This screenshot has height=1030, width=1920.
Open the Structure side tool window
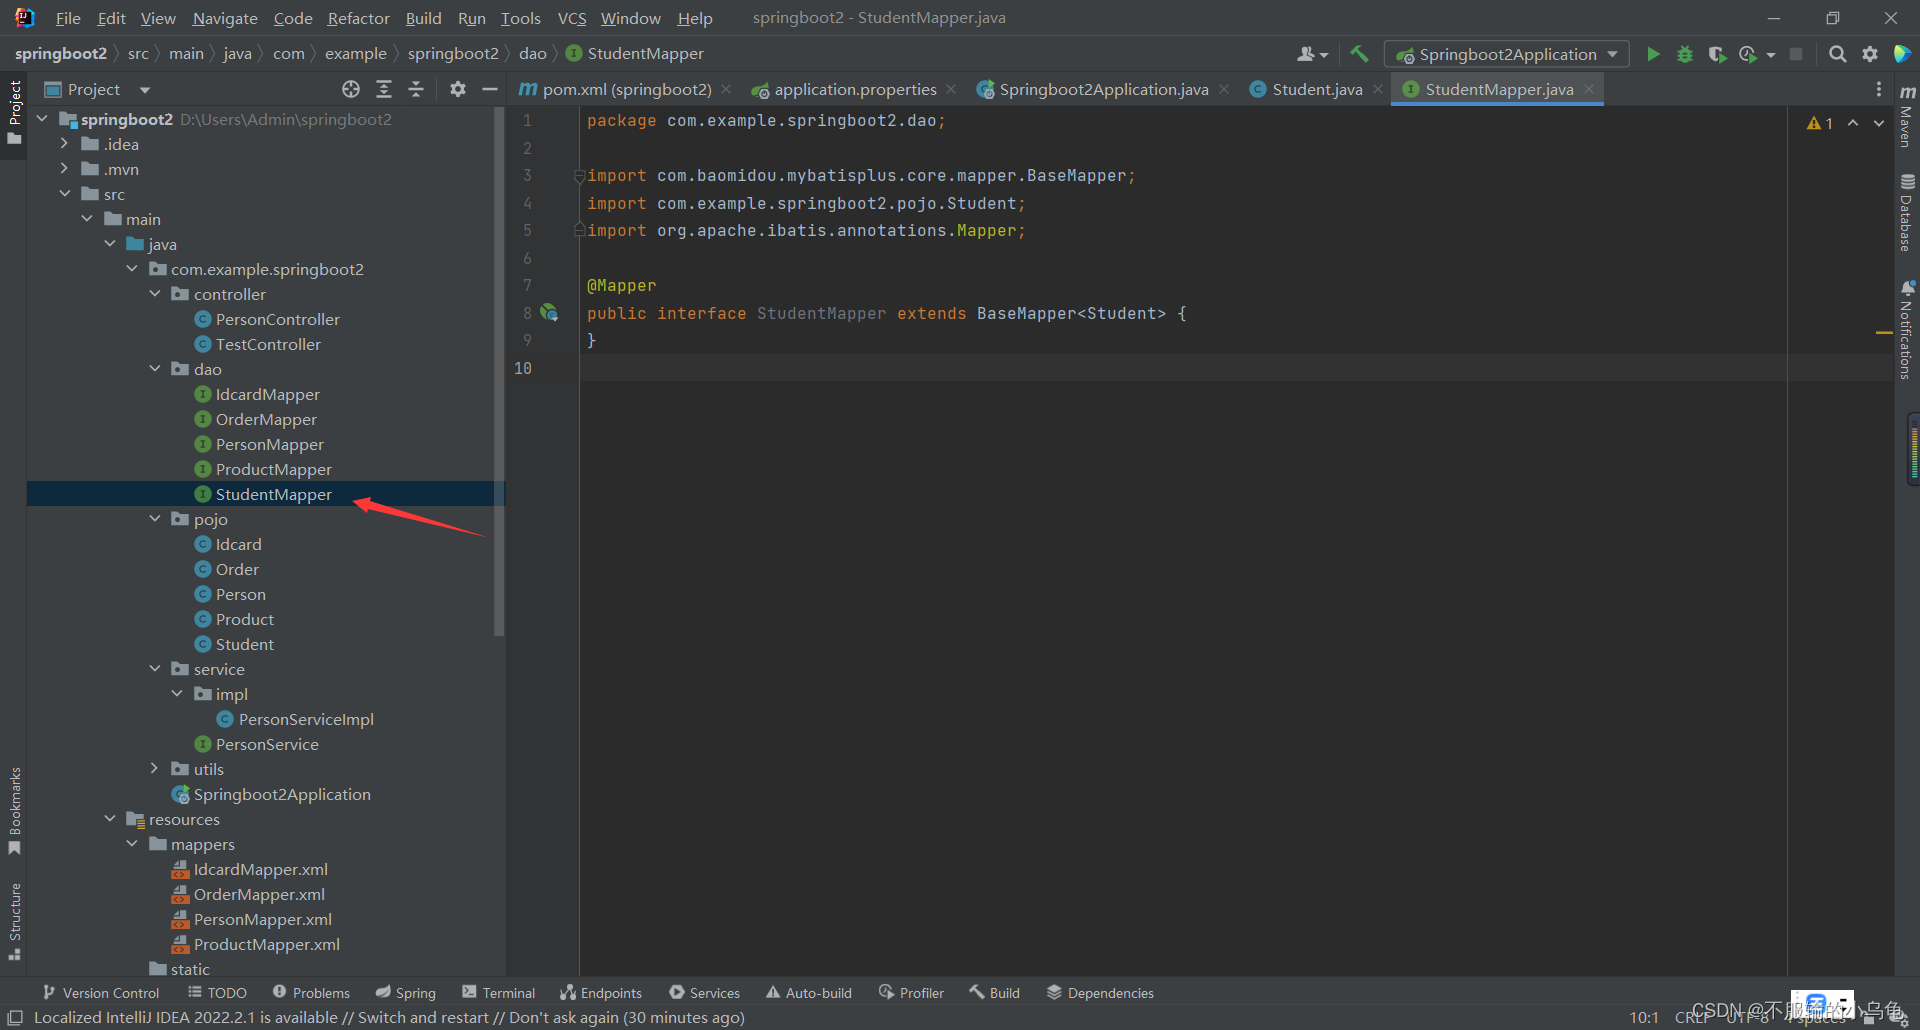click(x=14, y=921)
